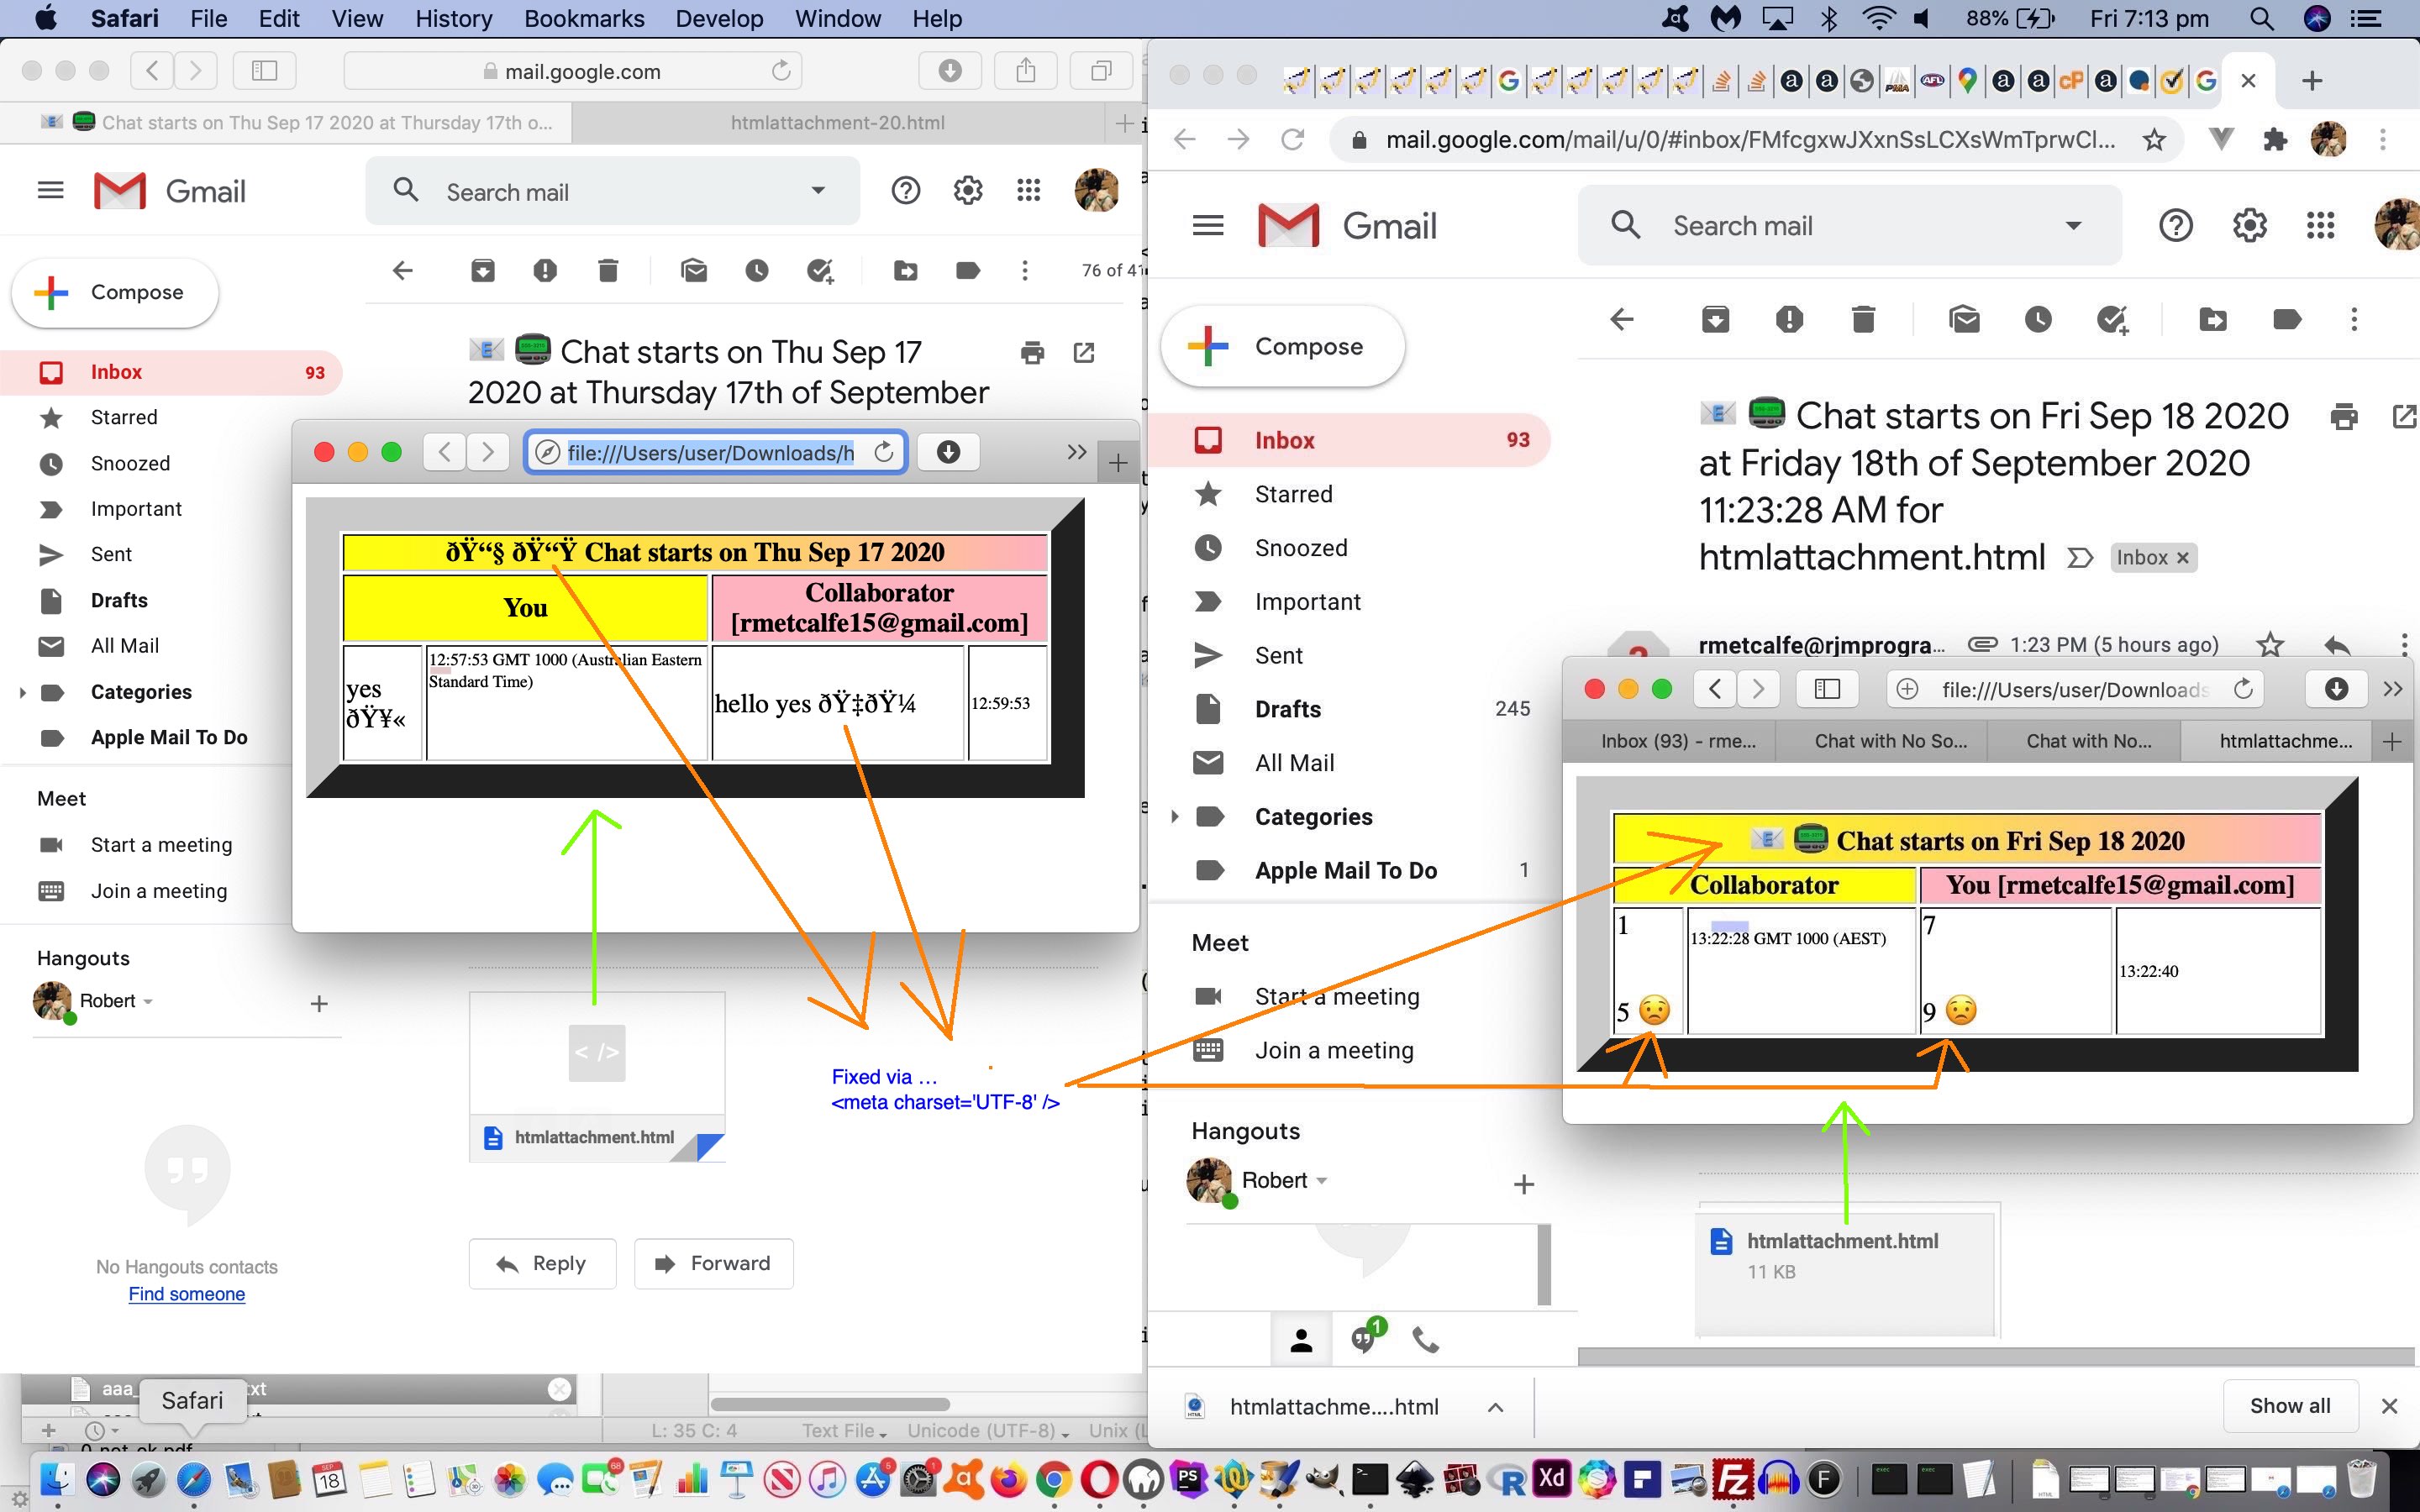This screenshot has width=2420, height=1512.
Task: Open the Bookmarks menu in menu bar
Action: [x=584, y=18]
